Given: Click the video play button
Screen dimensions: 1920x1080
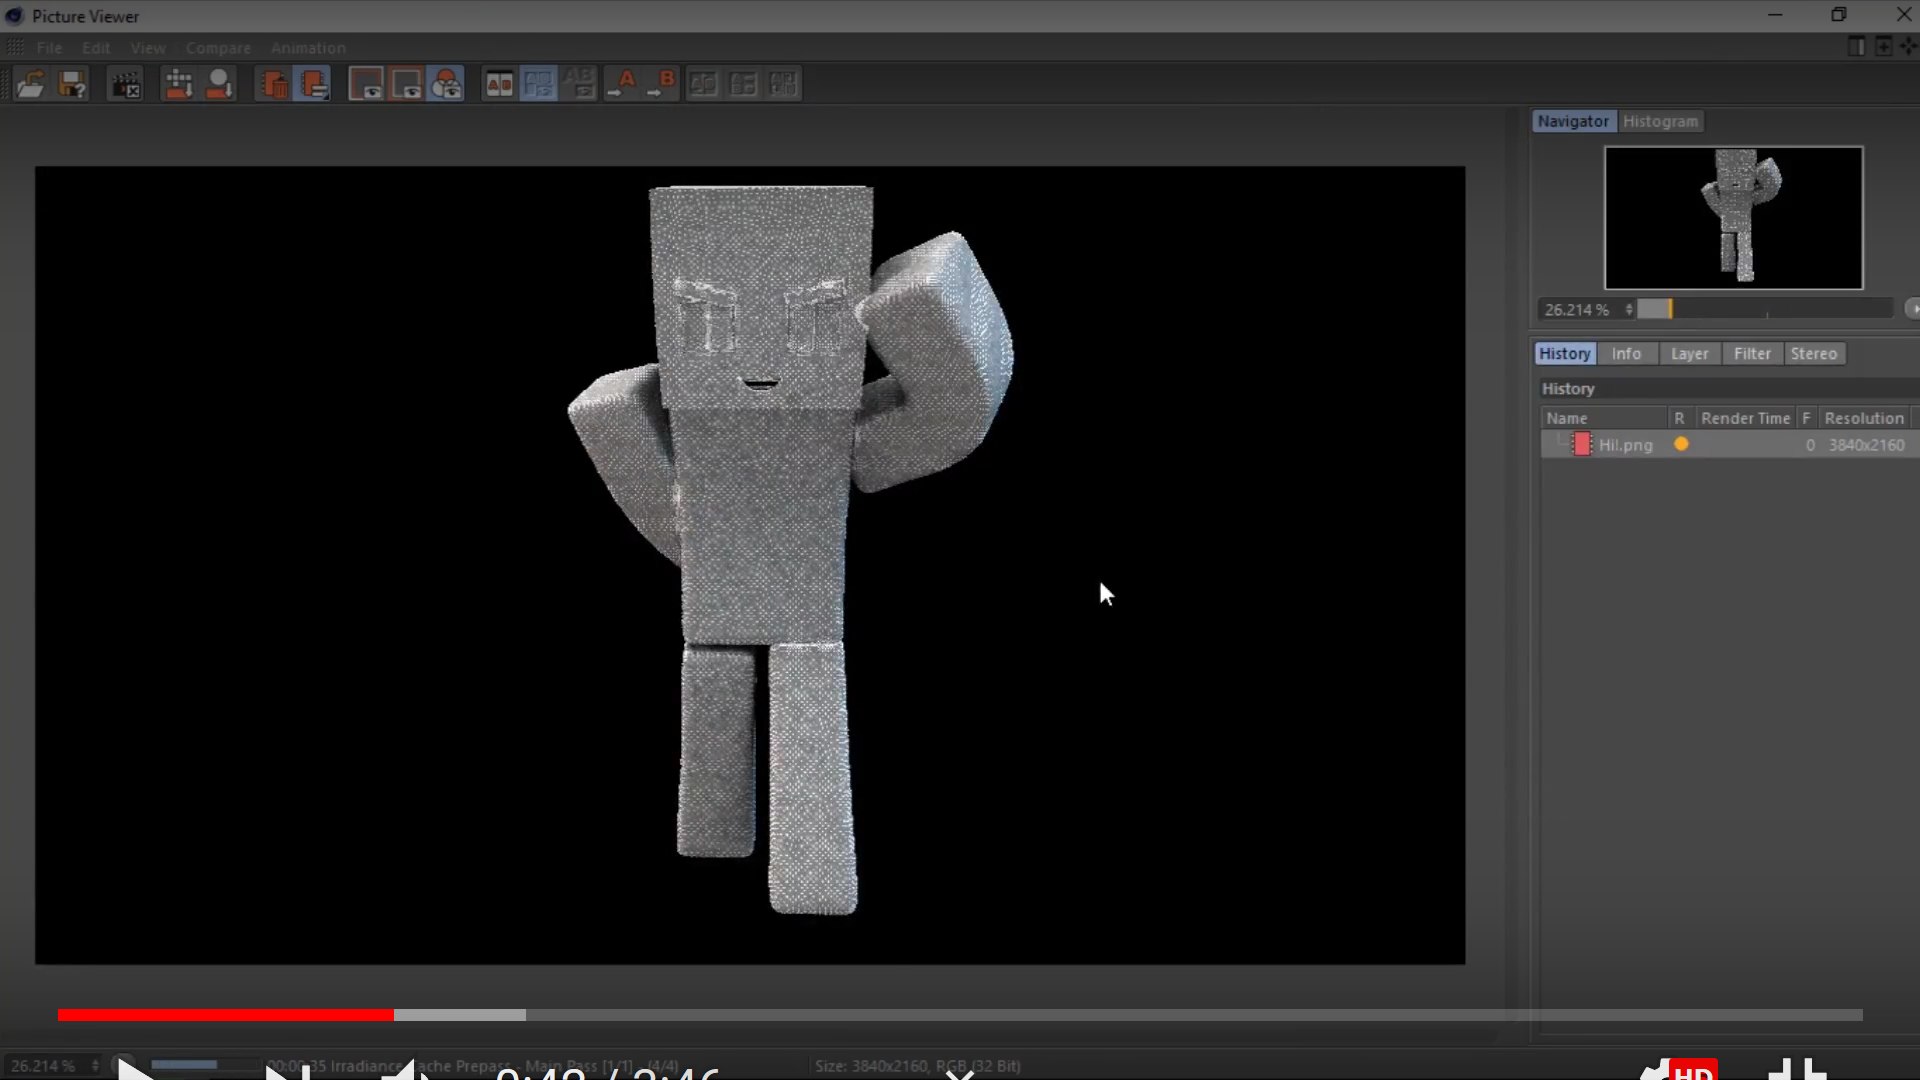Looking at the screenshot, I should point(135,1071).
